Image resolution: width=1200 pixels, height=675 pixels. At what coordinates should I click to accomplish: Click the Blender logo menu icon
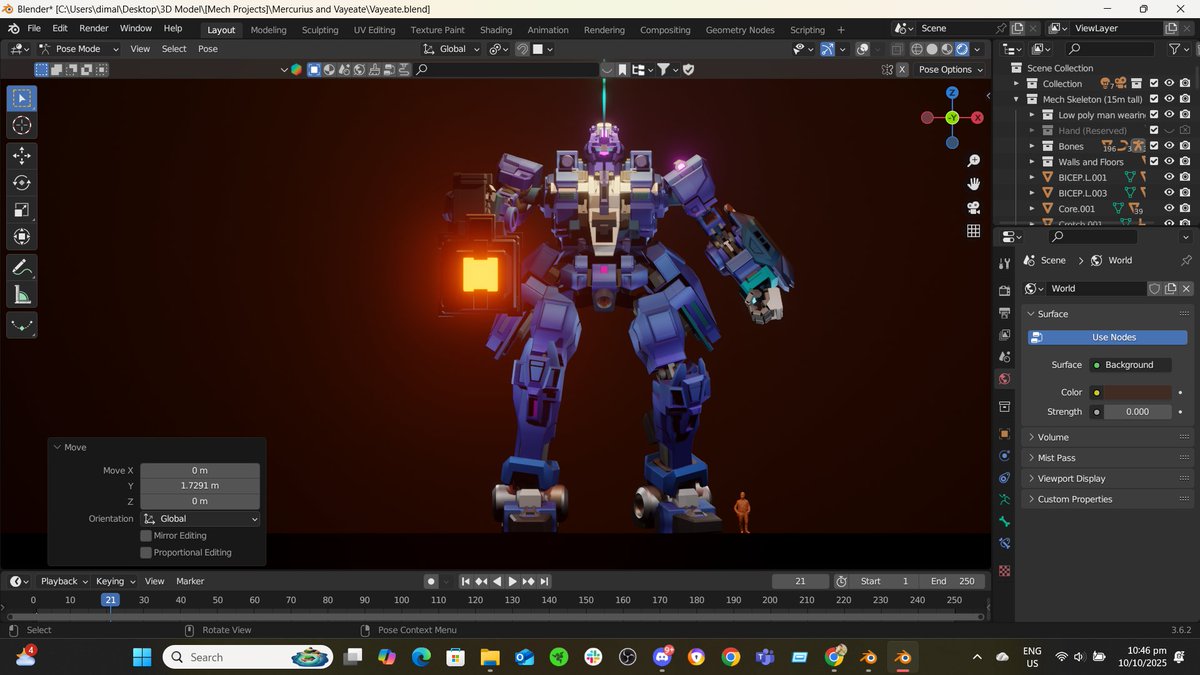[x=14, y=28]
